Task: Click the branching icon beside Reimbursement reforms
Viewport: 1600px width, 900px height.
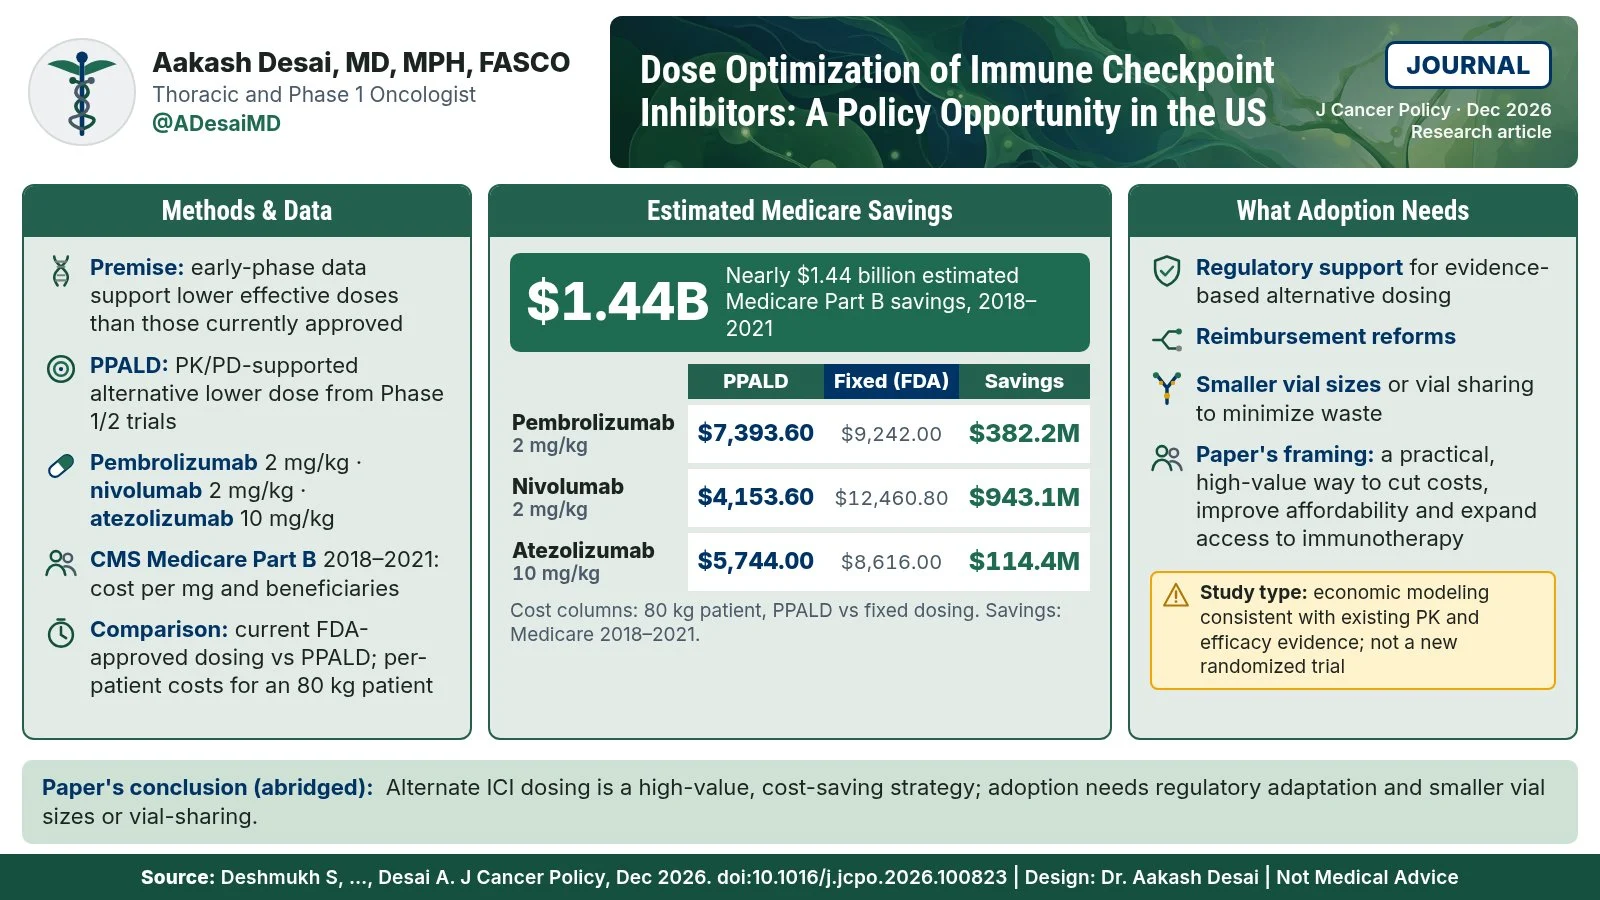Action: pos(1167,340)
